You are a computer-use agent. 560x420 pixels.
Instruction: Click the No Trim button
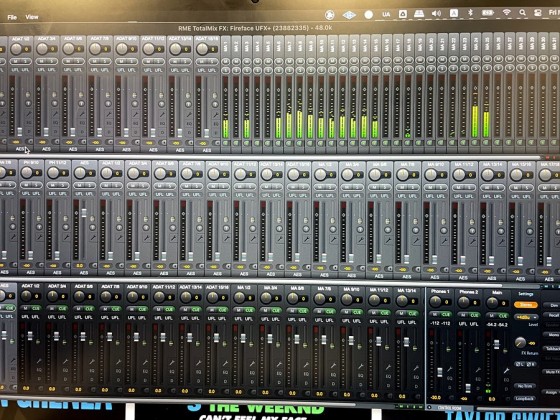click(x=525, y=386)
